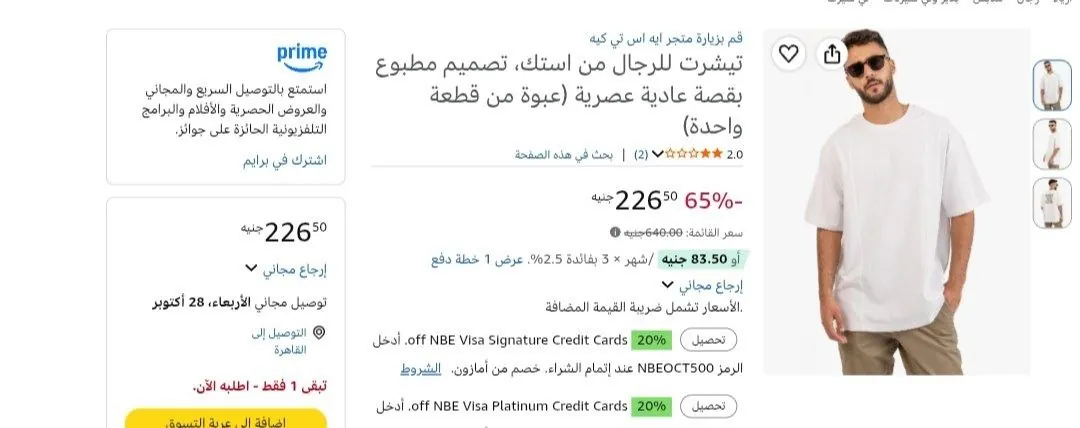
Task: Collect NBE Visa Platinum 20% coupon
Action: pos(708,406)
